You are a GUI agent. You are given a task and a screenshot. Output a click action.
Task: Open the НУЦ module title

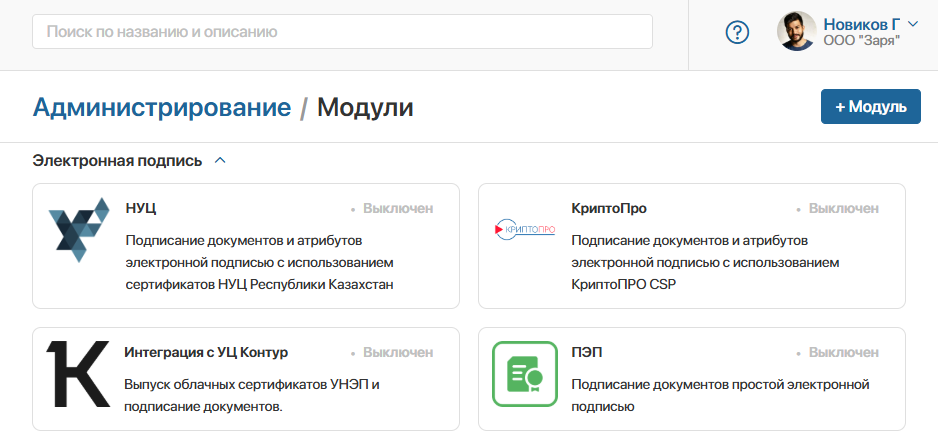click(x=141, y=208)
